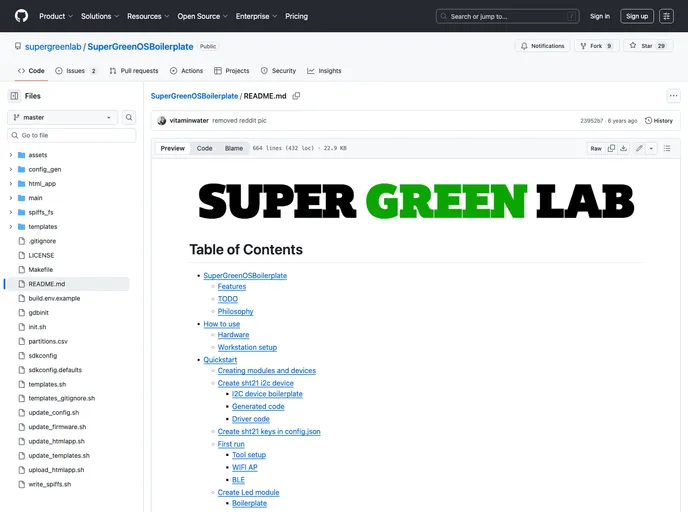Open the Resources dropdown
The height and width of the screenshot is (512, 688).
click(x=148, y=16)
